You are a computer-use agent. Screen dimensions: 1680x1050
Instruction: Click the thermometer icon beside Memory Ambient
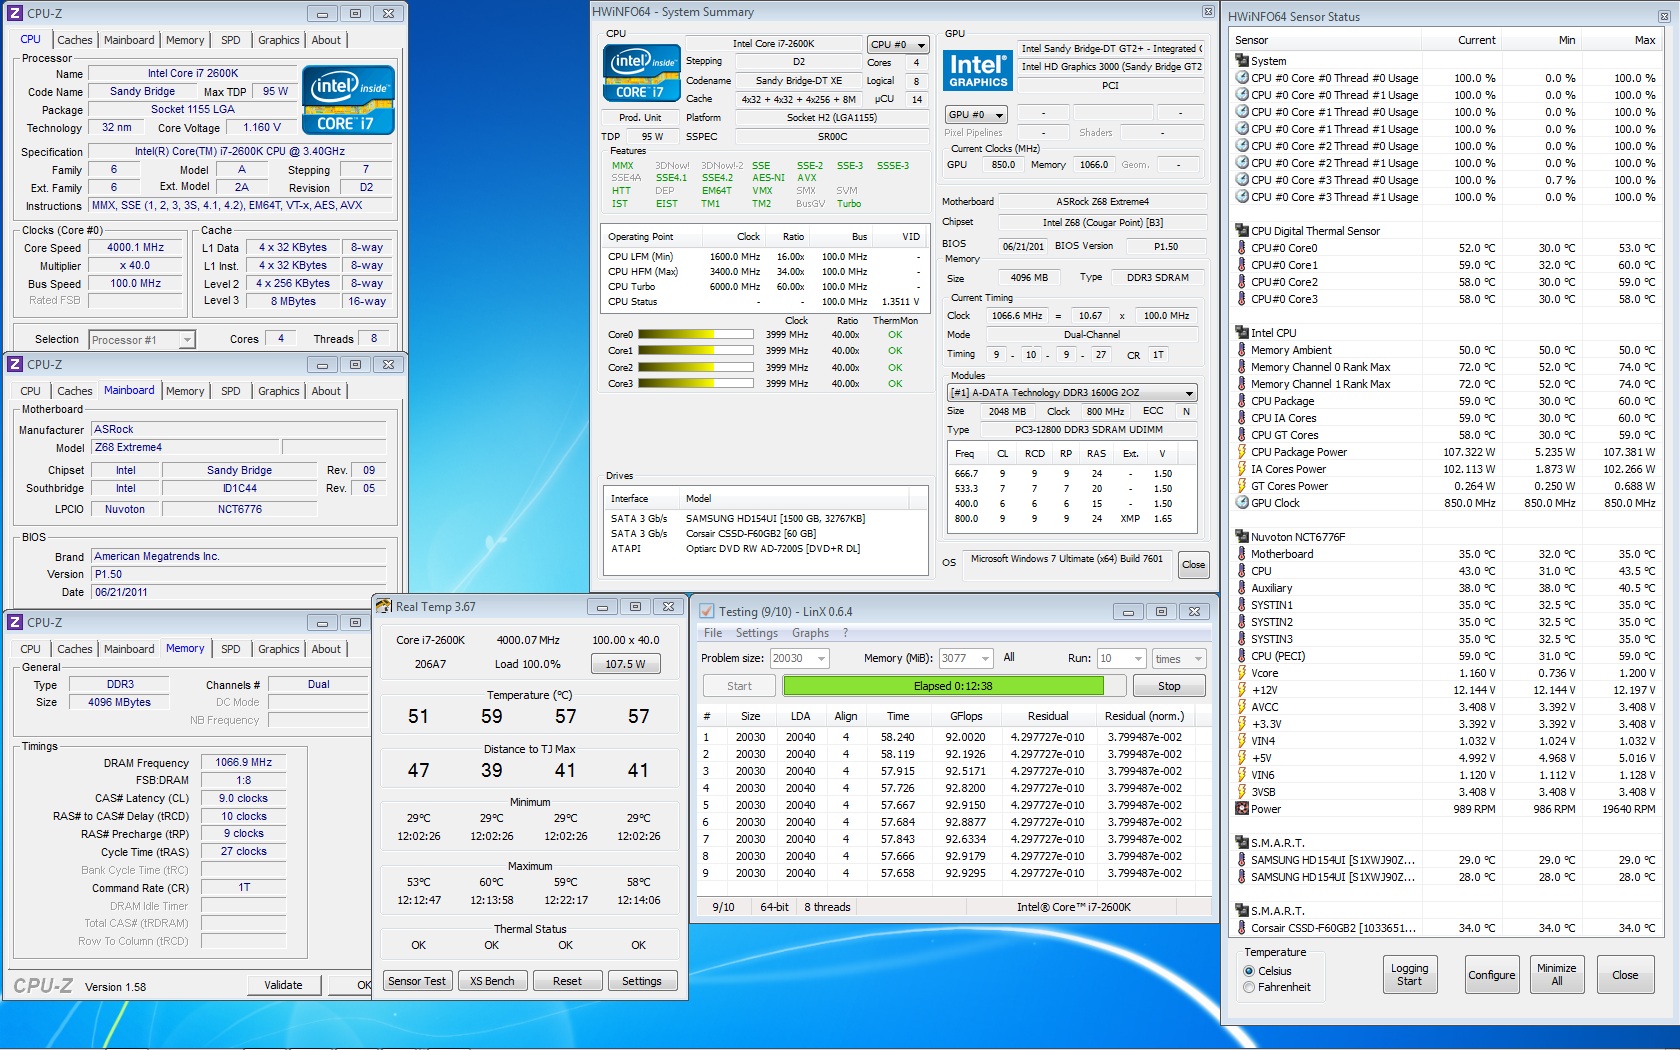(1242, 350)
